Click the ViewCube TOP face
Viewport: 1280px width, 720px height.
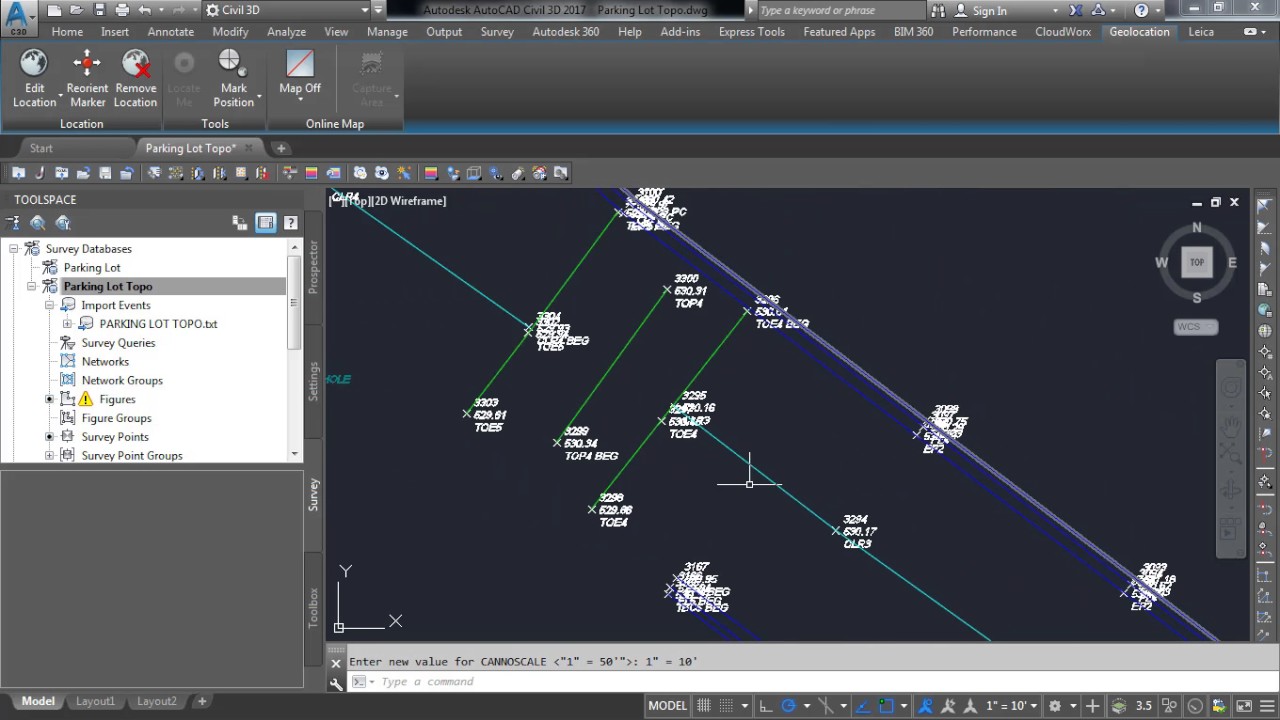(x=1197, y=263)
